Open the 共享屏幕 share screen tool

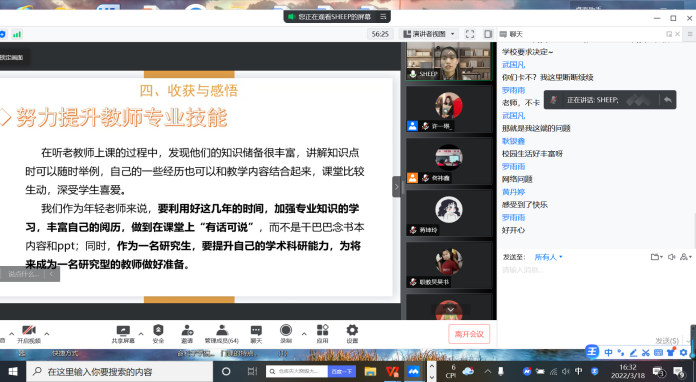[x=123, y=334]
